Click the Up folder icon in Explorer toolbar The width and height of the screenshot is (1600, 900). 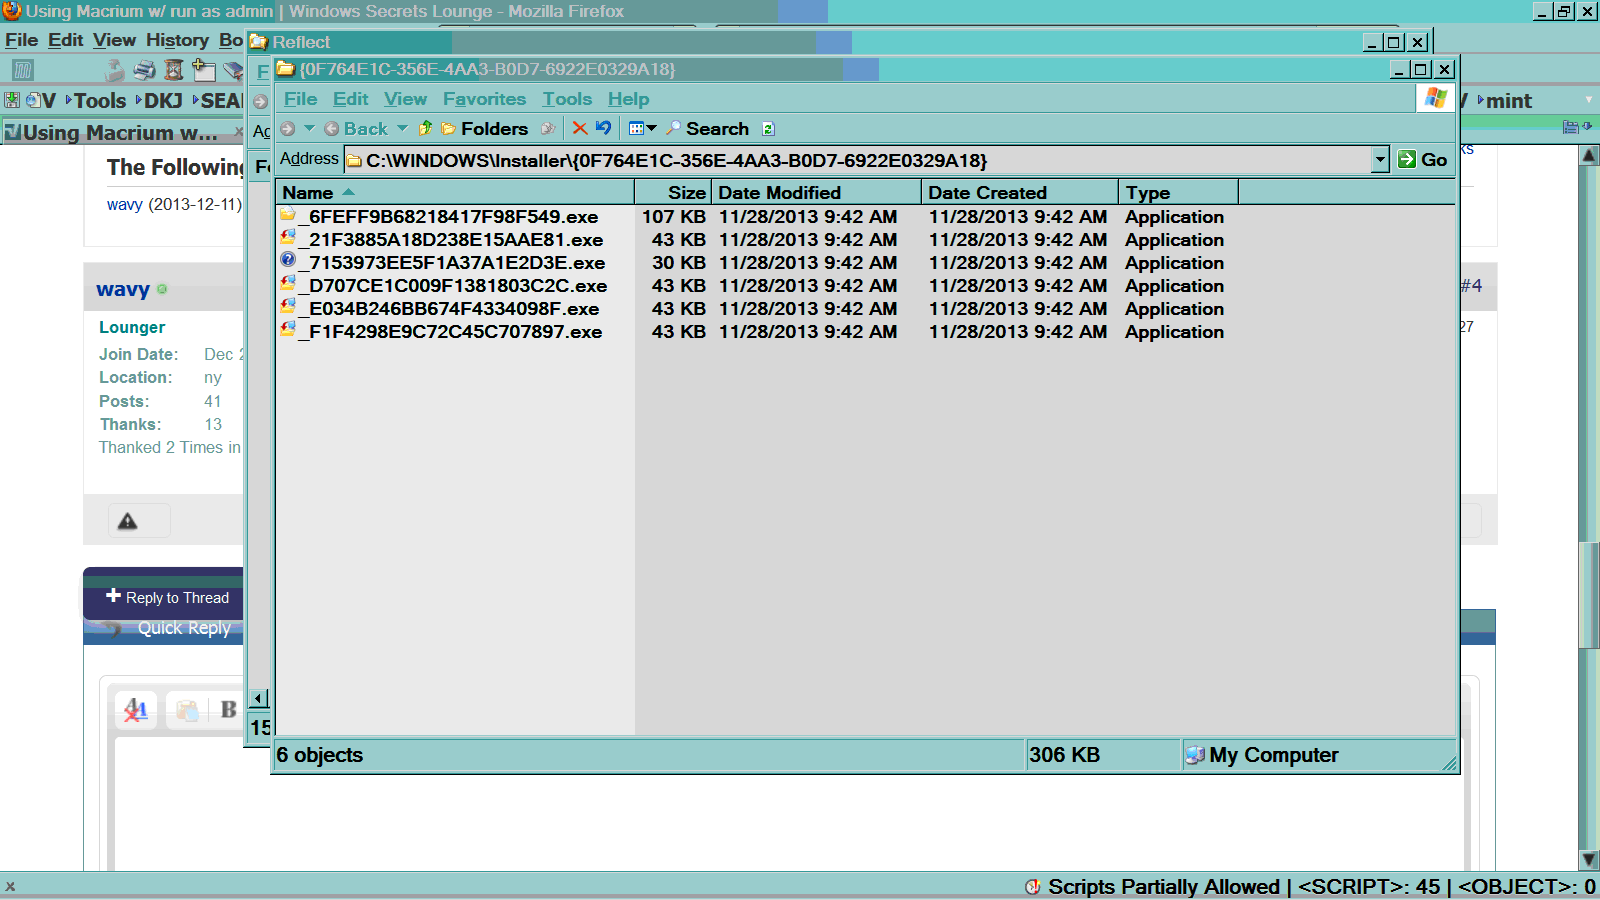pos(425,128)
